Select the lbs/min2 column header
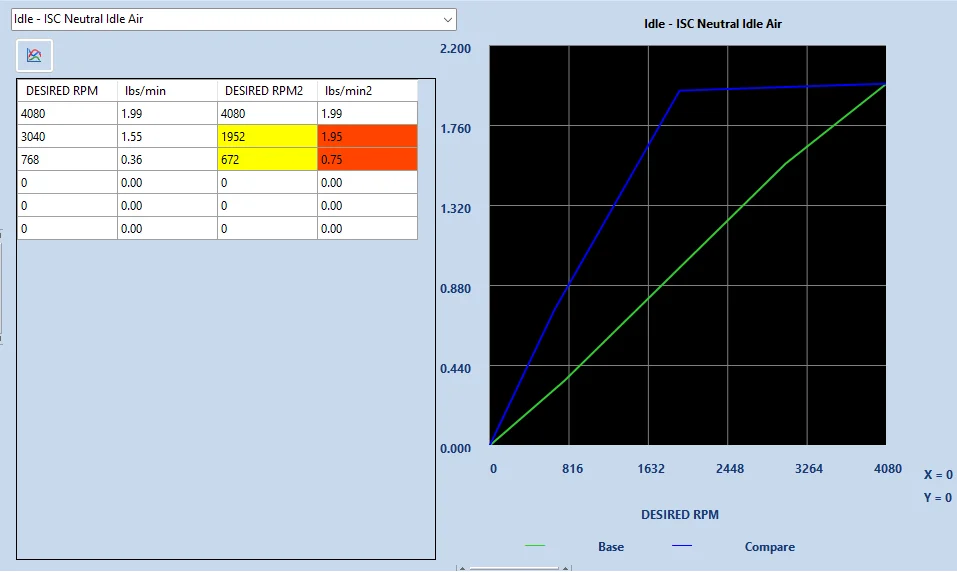The height and width of the screenshot is (572, 957). pos(367,91)
